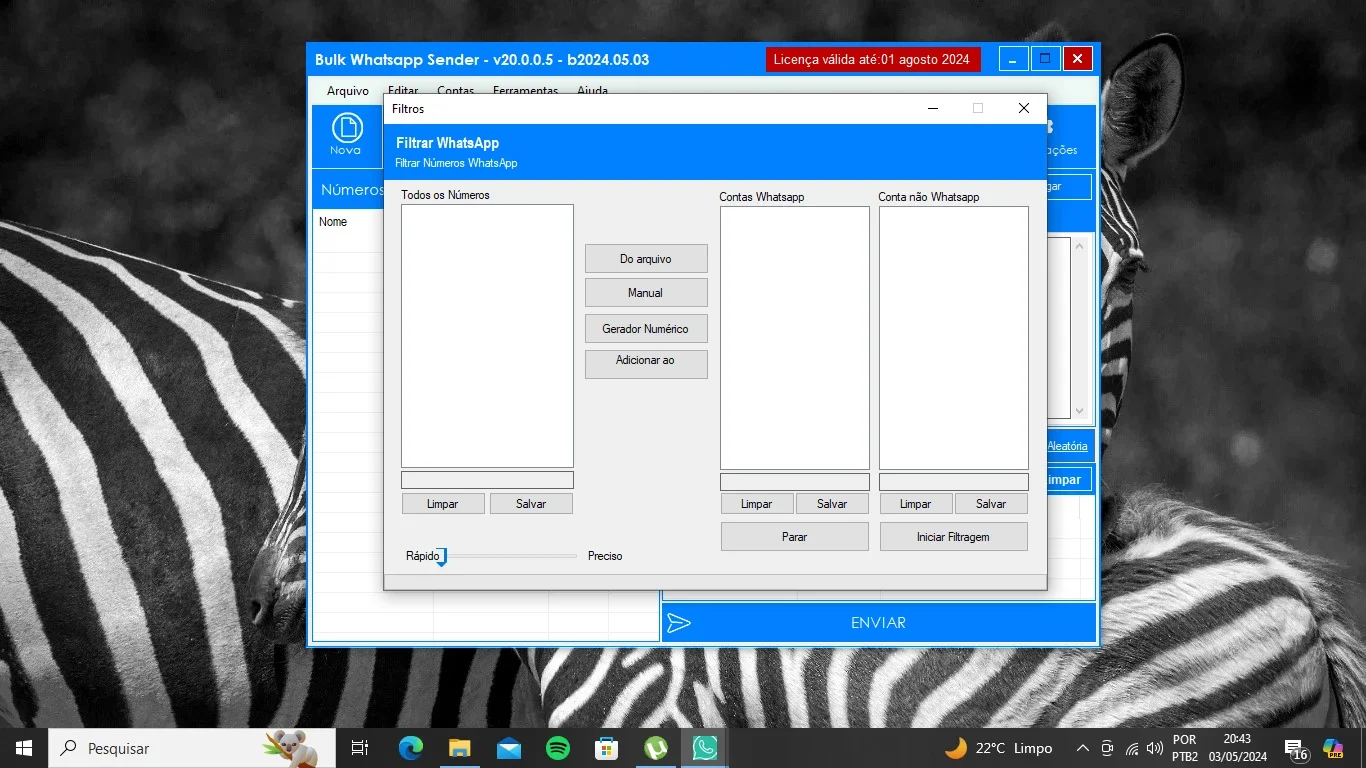Click Limpar under Conta não Whatsapp

pos(916,504)
